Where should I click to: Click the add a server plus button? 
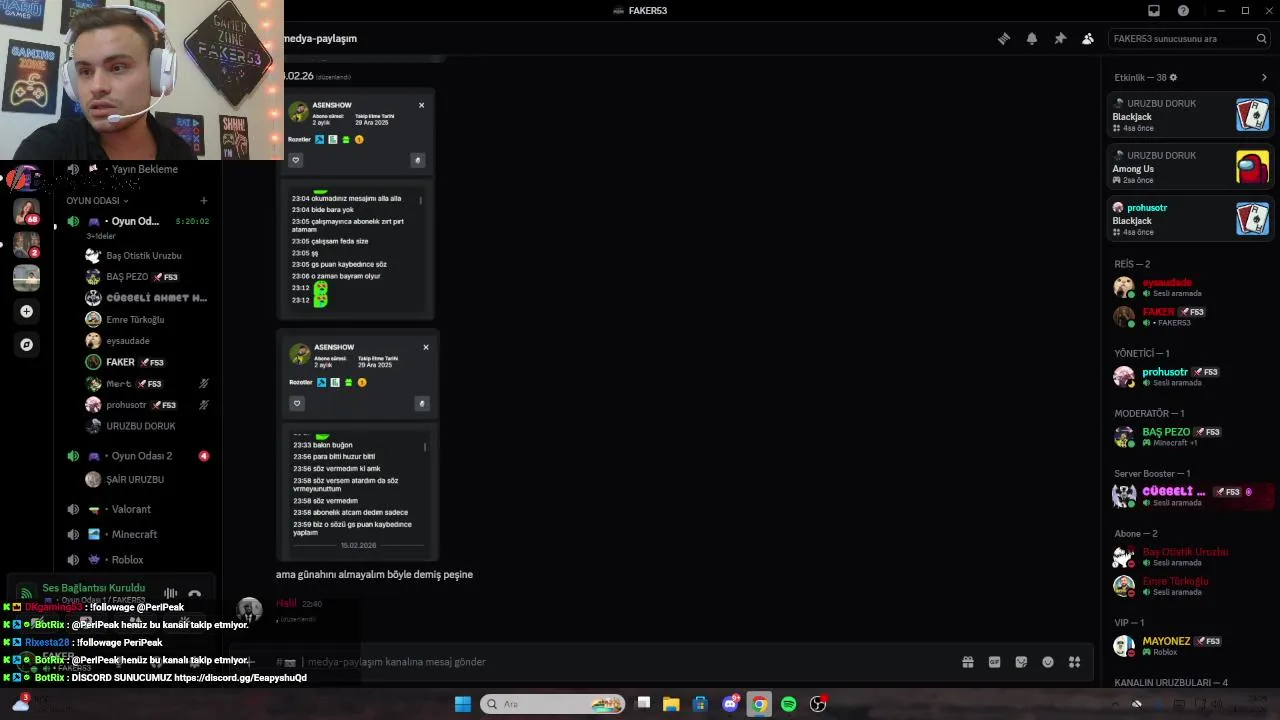26,312
